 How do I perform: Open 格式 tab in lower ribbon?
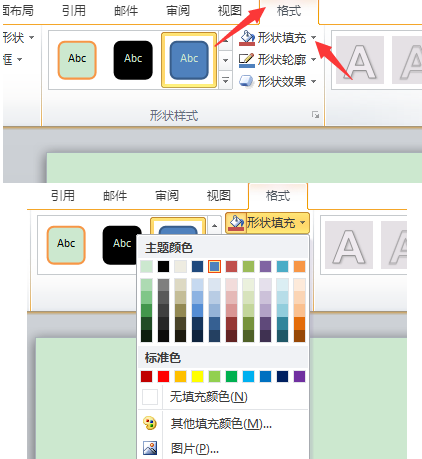click(x=278, y=196)
